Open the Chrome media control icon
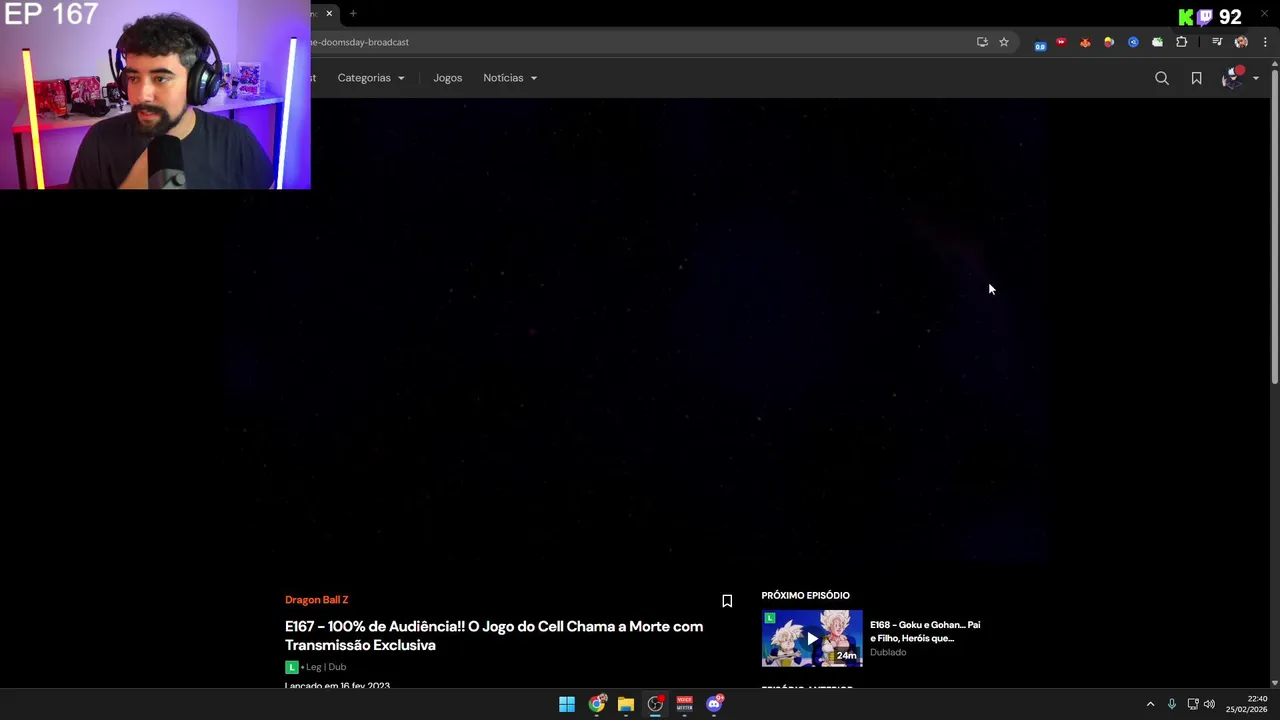Screen dimensions: 1280x720 click(1217, 42)
